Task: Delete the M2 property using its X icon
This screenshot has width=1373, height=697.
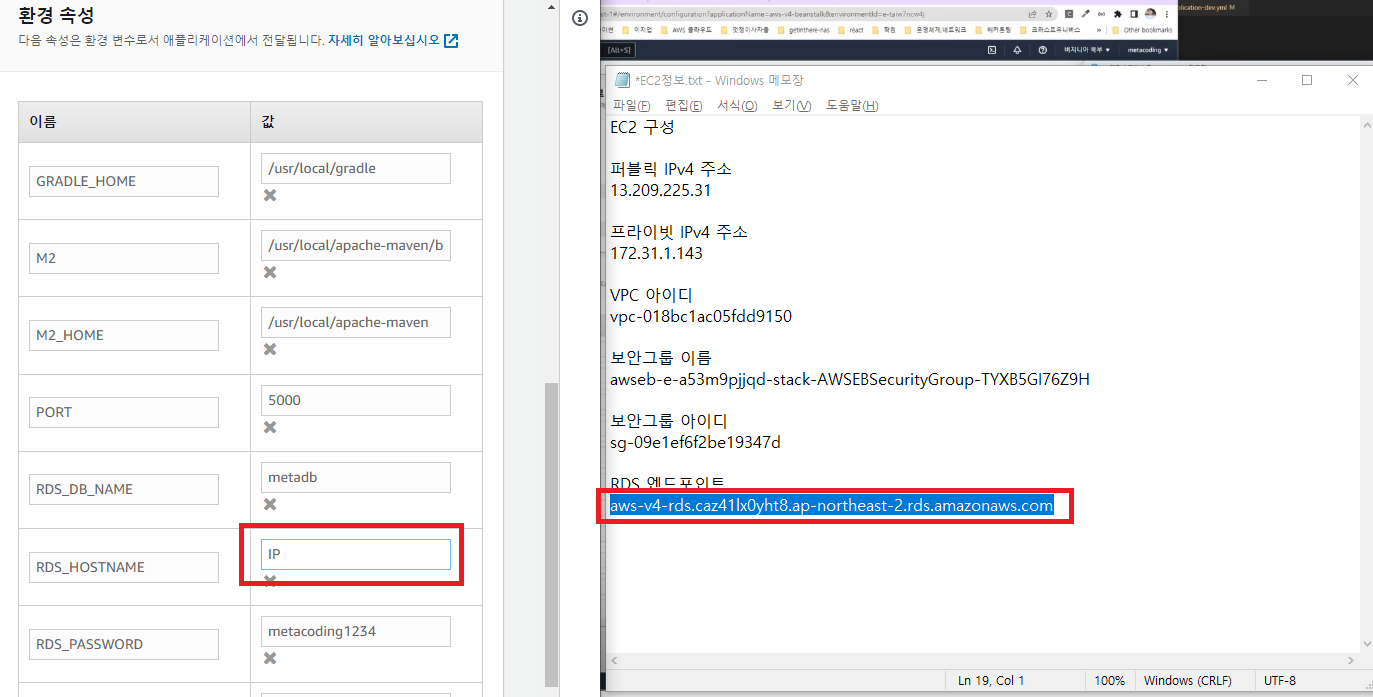Action: [x=270, y=272]
